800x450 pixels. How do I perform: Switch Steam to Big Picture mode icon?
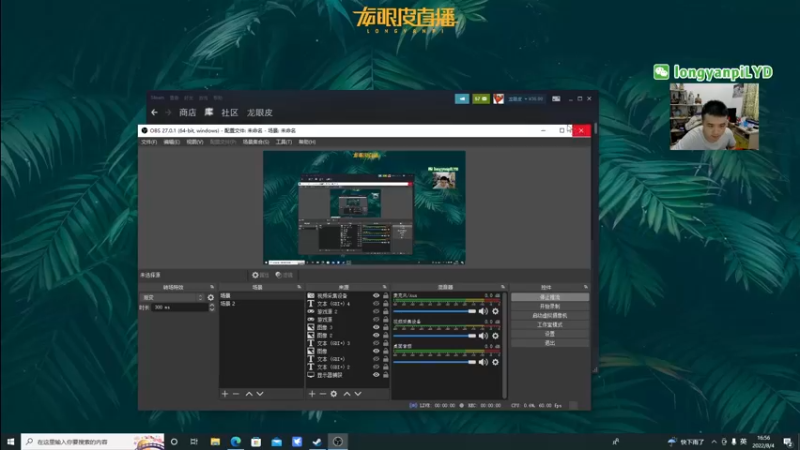tap(556, 98)
